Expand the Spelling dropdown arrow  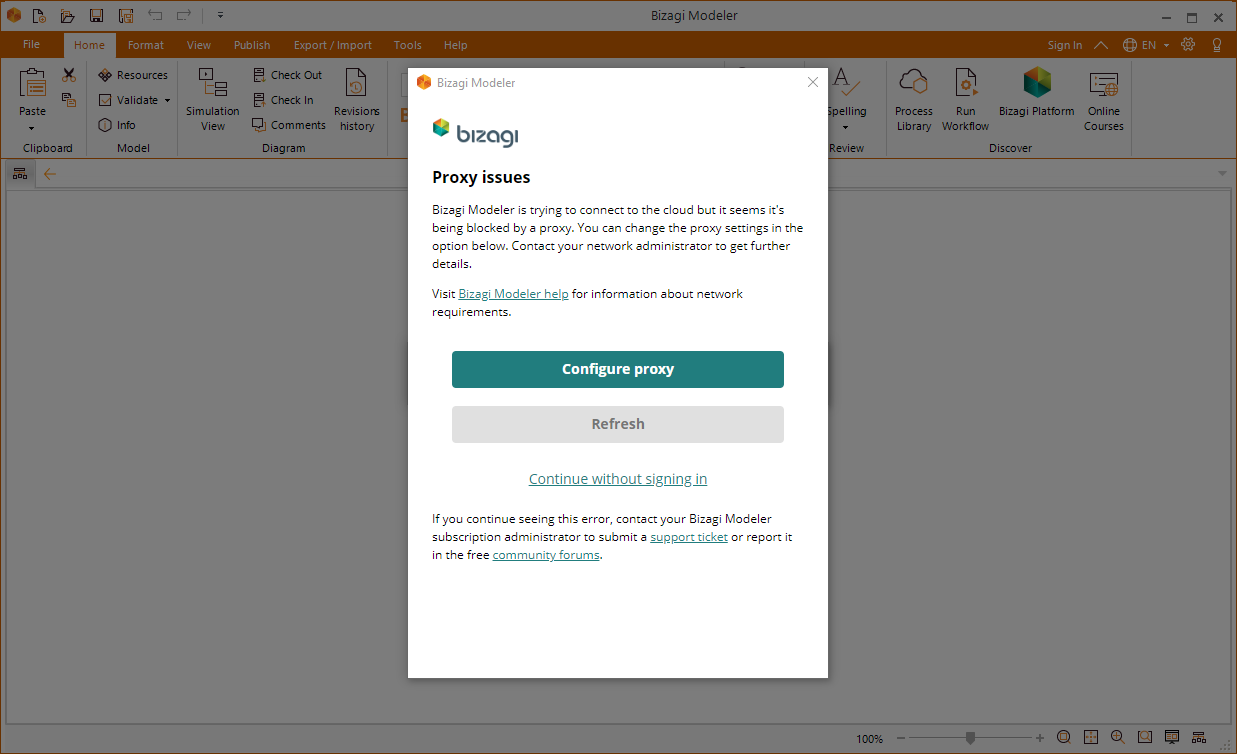pos(845,127)
